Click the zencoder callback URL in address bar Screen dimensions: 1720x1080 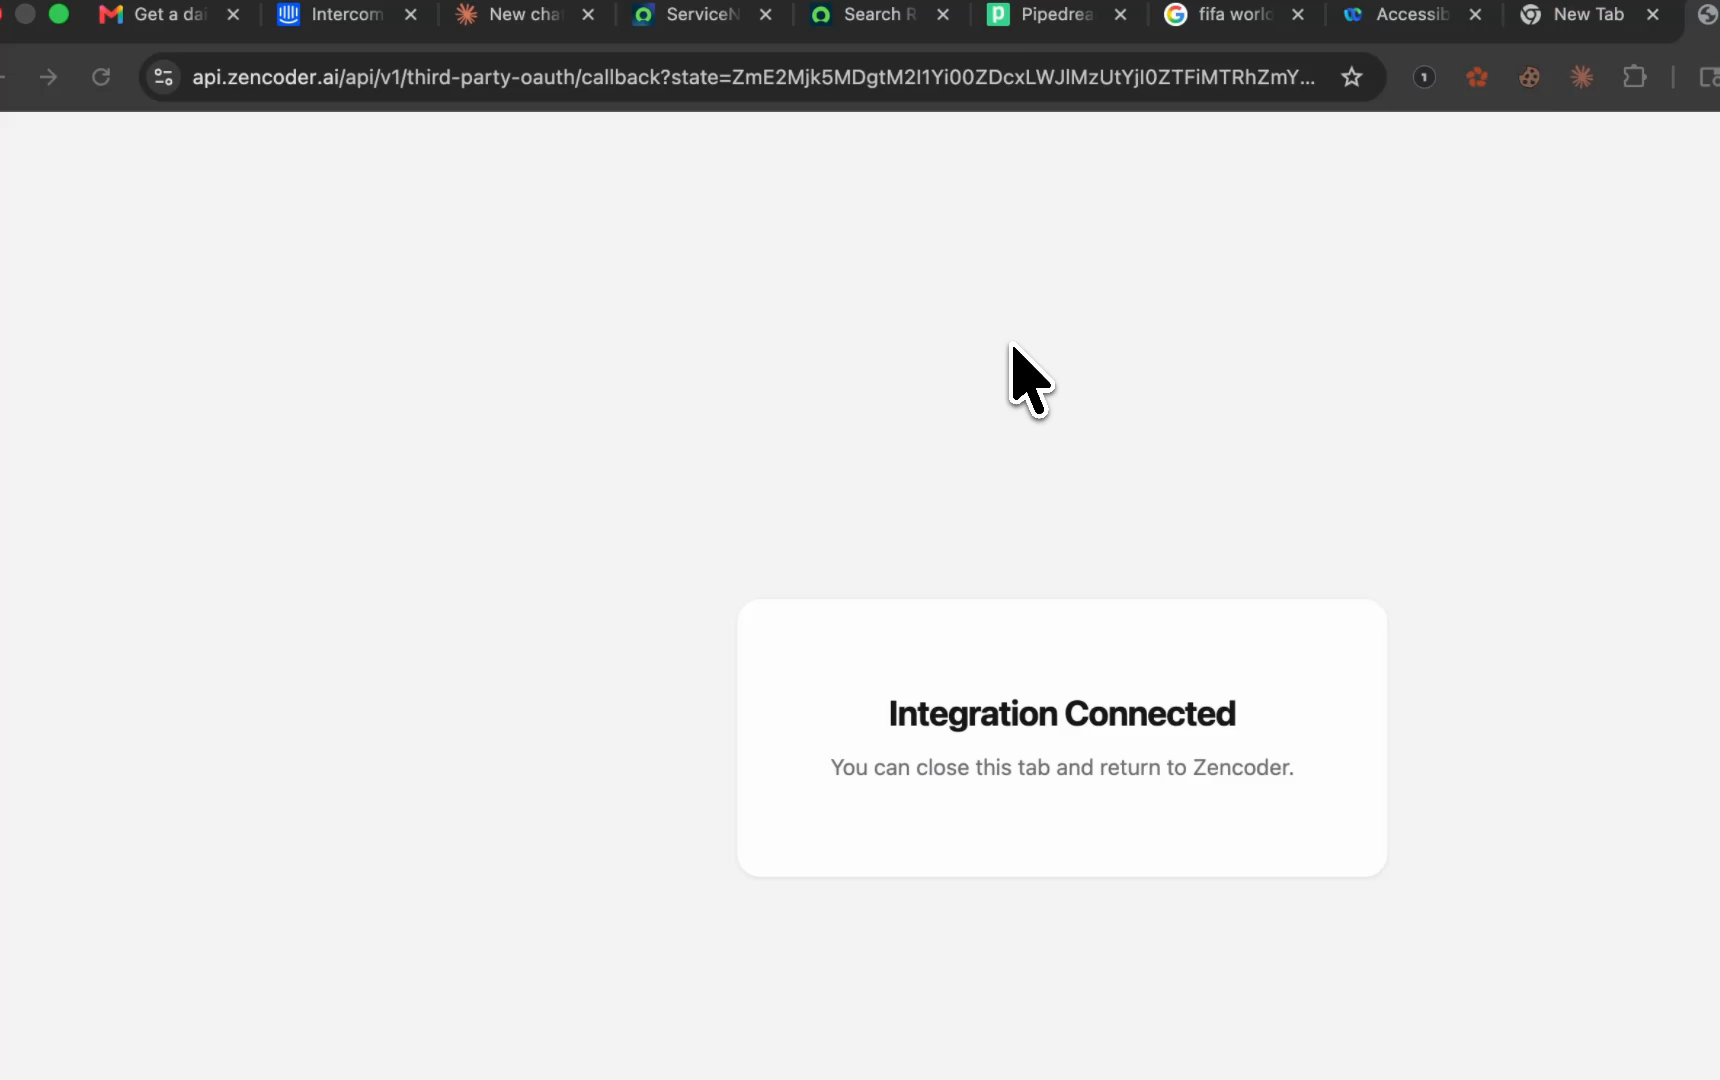753,77
